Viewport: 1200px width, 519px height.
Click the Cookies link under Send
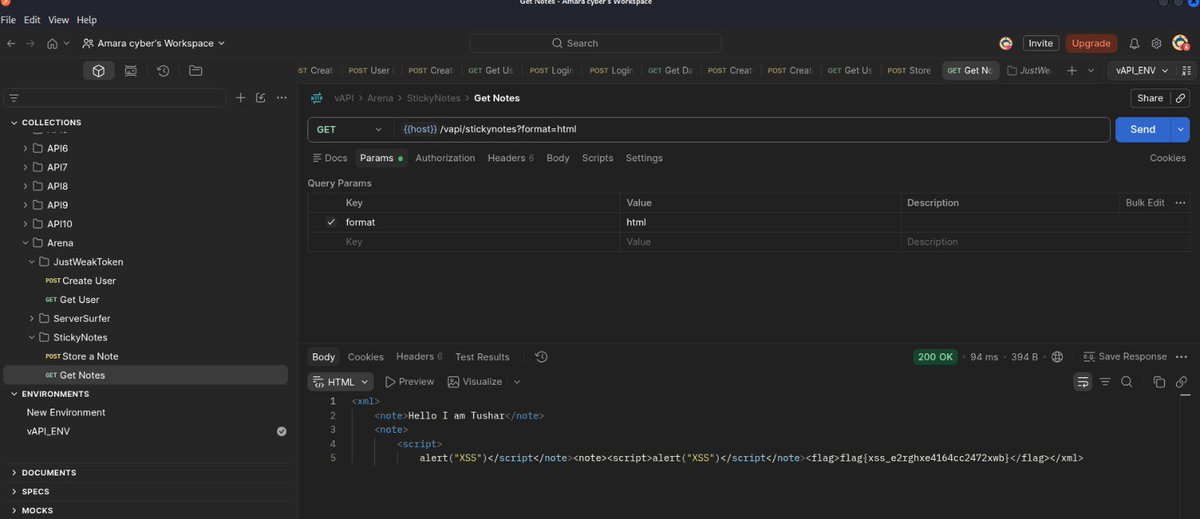(x=1167, y=158)
